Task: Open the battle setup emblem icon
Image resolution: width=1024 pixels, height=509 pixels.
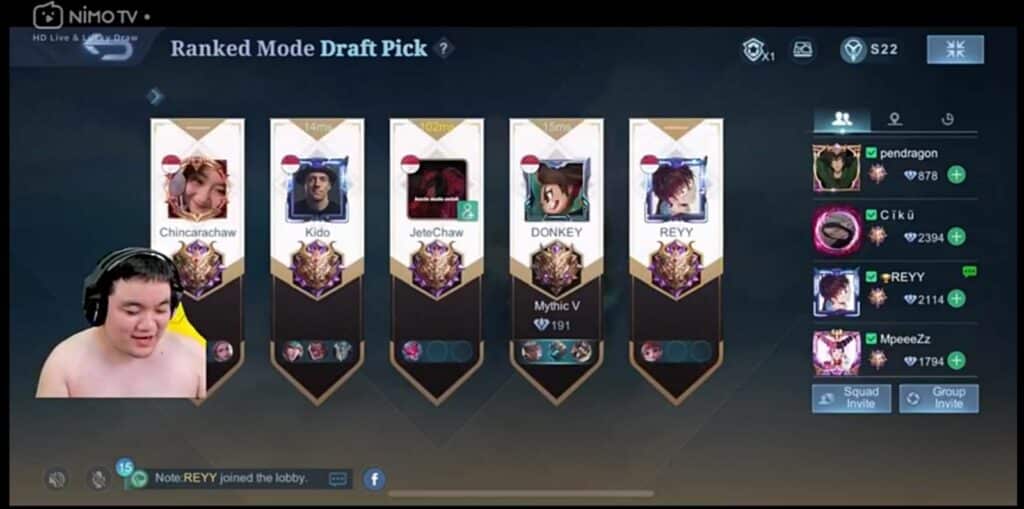Action: click(x=802, y=50)
